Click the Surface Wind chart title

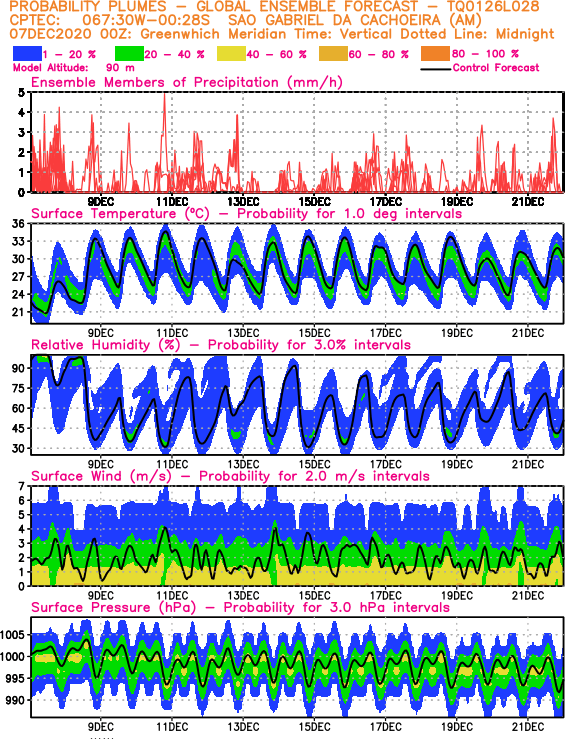pyautogui.click(x=230, y=476)
